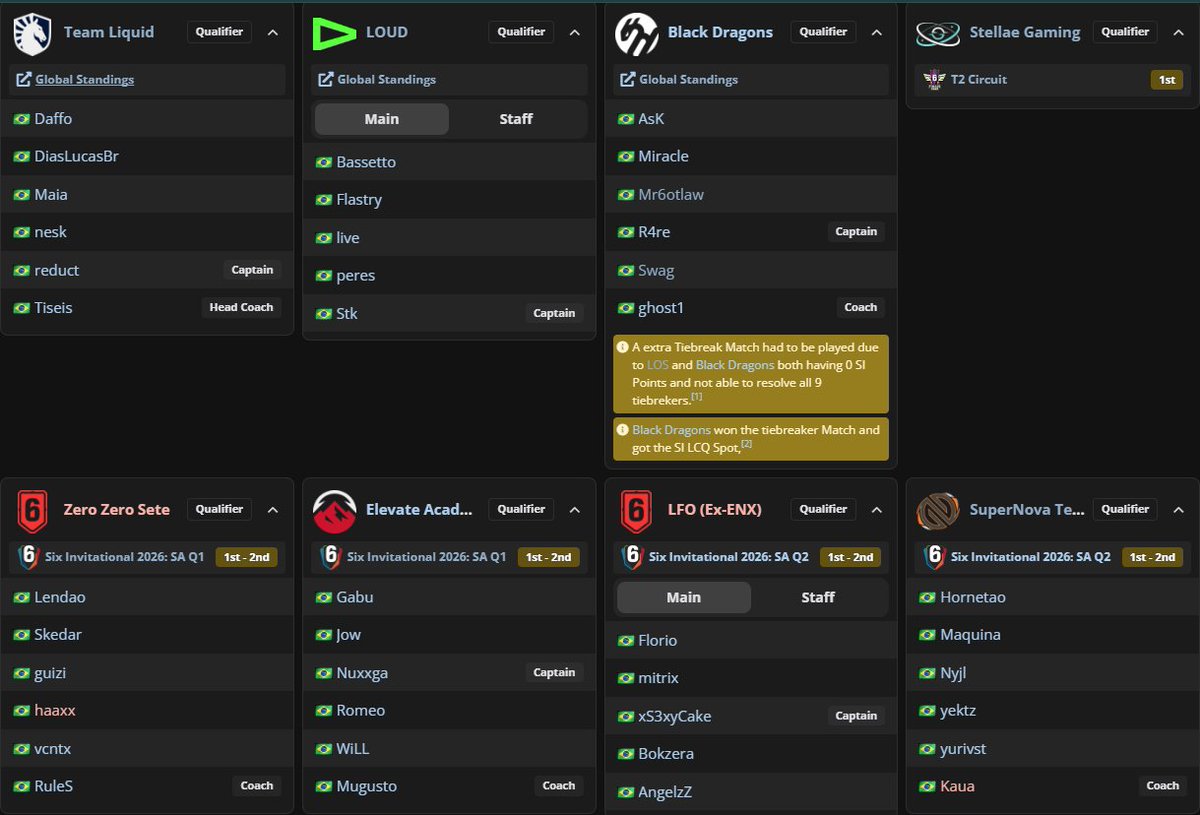1200x815 pixels.
Task: Click the Zero Zero Sete logo
Action: [x=32, y=510]
